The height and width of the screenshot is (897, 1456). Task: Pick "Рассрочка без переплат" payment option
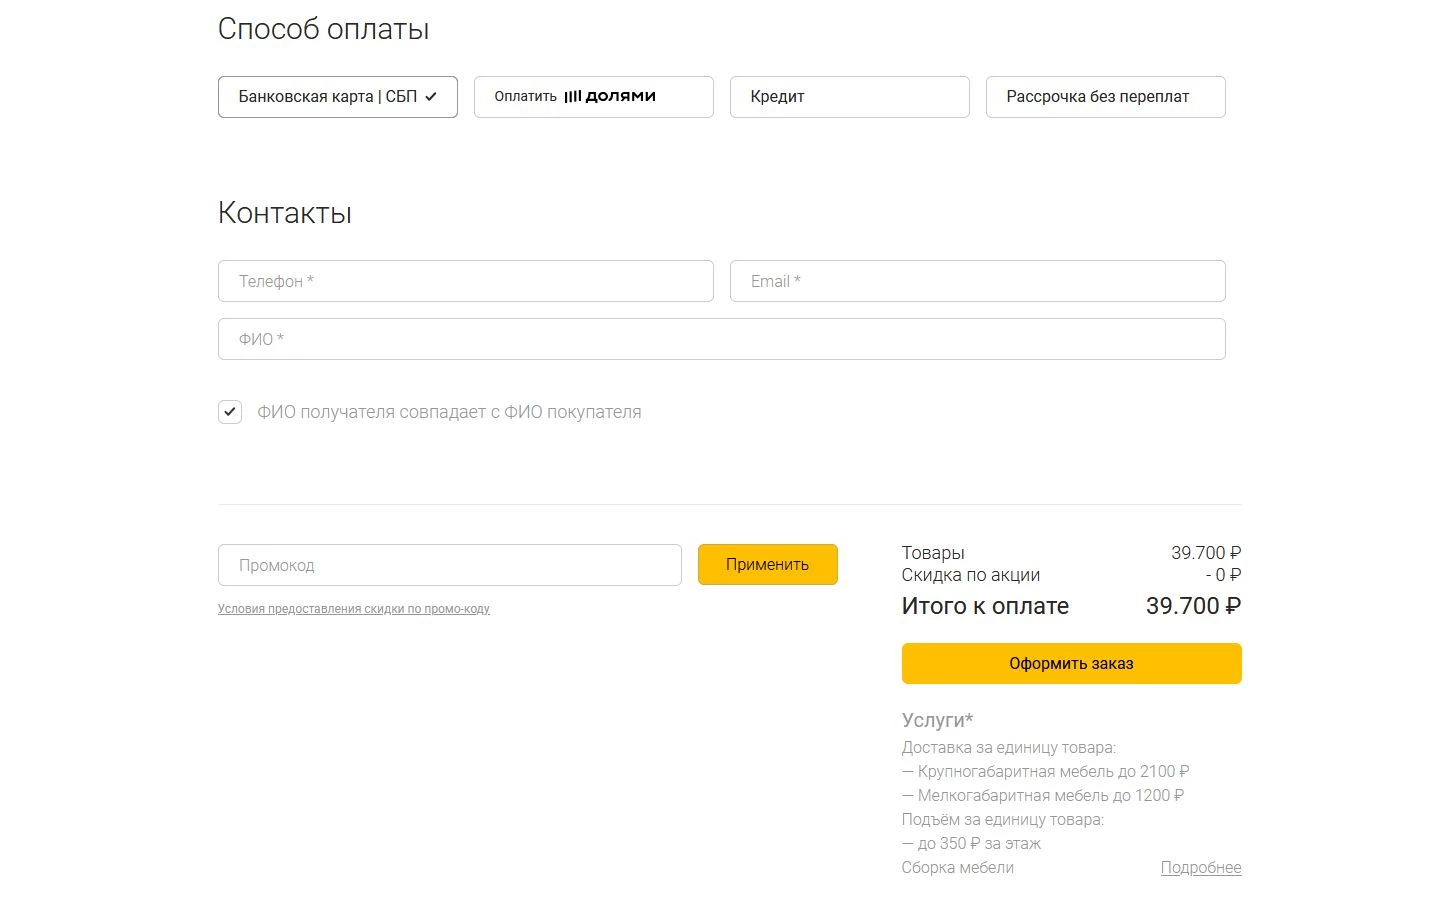point(1105,96)
